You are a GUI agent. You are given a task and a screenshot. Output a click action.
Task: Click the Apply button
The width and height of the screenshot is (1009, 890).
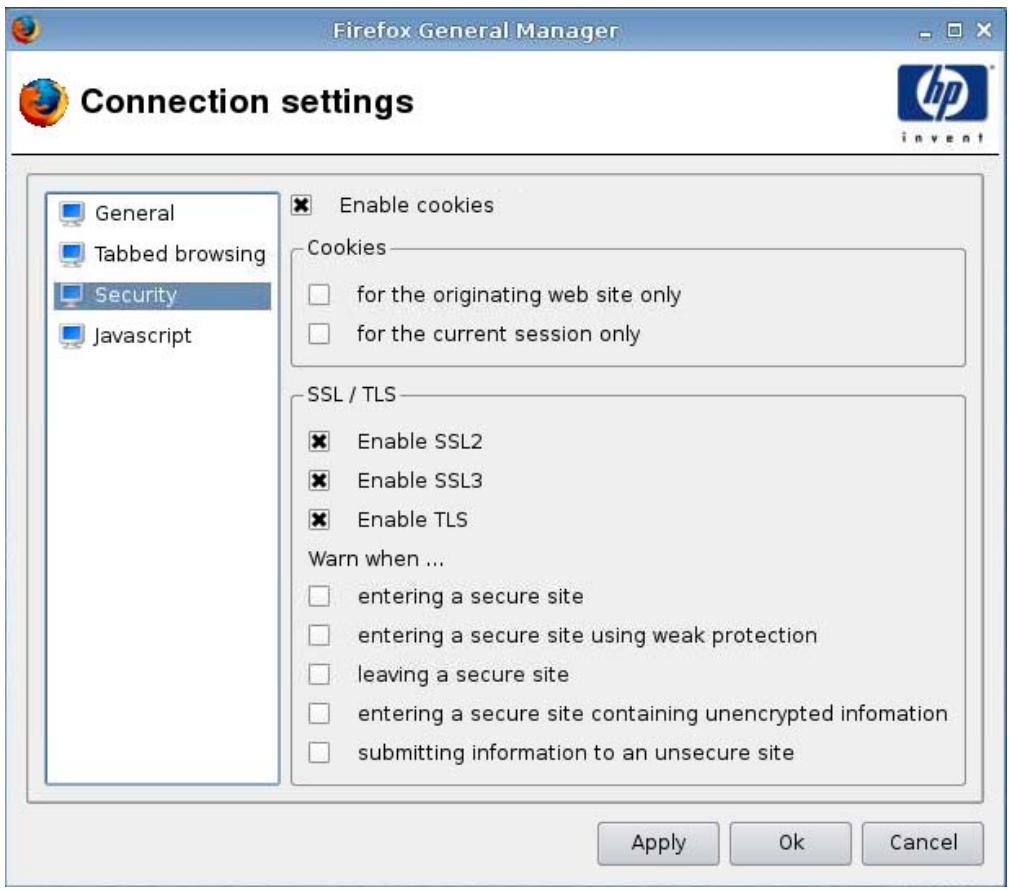[x=658, y=843]
